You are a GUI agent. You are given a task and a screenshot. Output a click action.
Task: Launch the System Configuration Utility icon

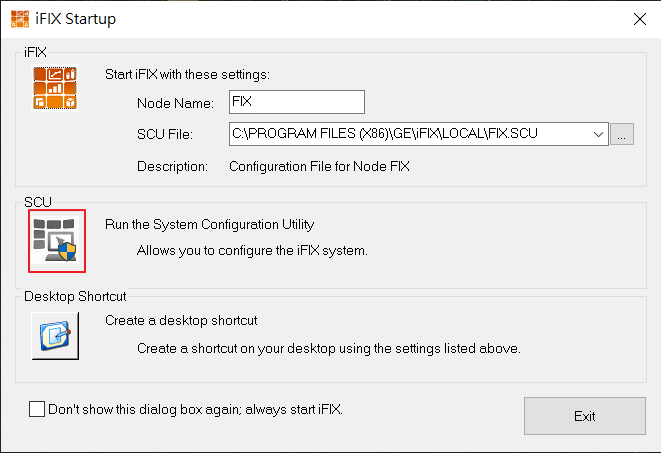coord(57,241)
